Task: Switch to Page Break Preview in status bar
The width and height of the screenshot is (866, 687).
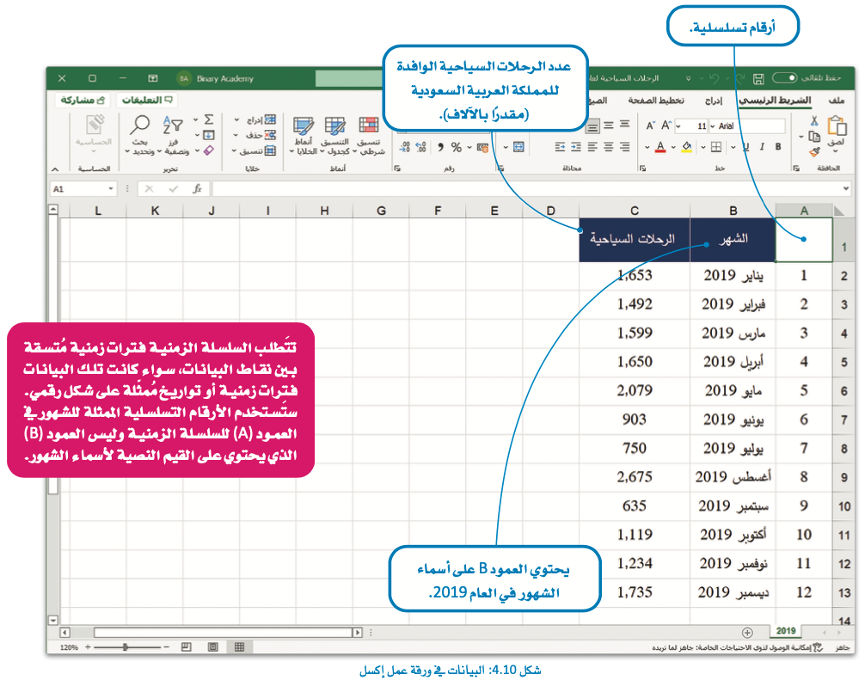Action: click(x=186, y=647)
